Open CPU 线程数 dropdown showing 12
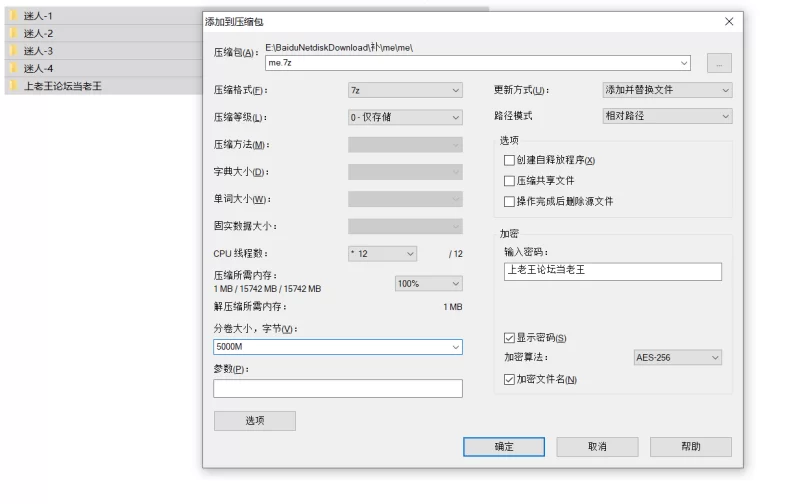Image resolution: width=800 pixels, height=504 pixels. (382, 254)
